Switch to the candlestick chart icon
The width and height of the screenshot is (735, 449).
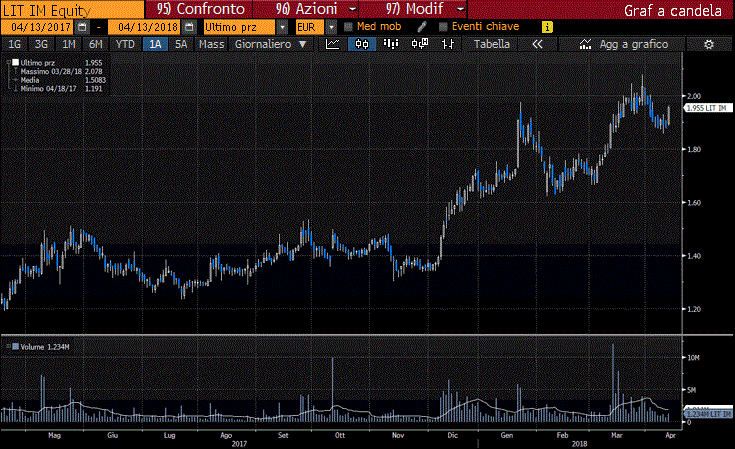coord(363,45)
